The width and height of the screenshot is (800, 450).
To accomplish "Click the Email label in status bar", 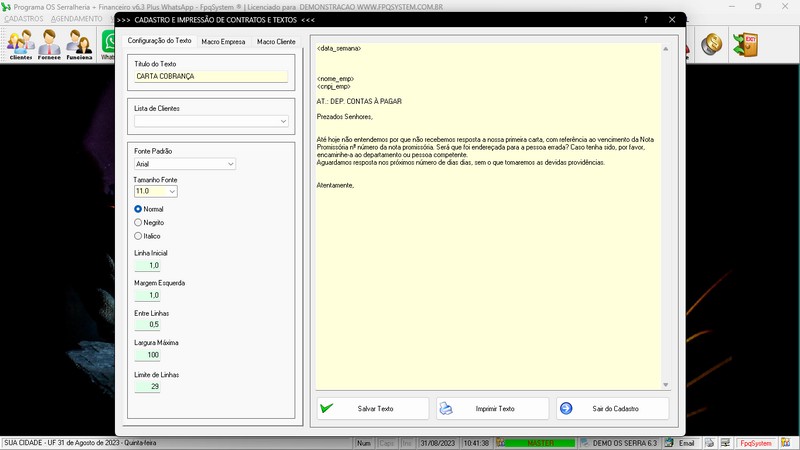I will [x=686, y=443].
